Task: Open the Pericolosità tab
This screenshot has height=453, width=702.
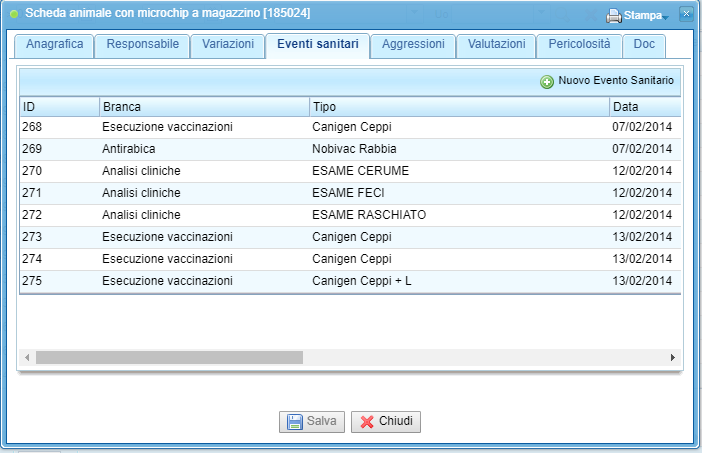Action: (x=579, y=45)
